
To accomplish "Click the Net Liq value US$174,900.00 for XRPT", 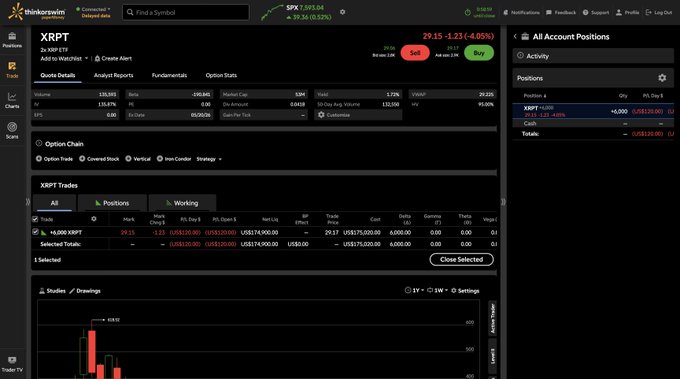I will pos(259,232).
